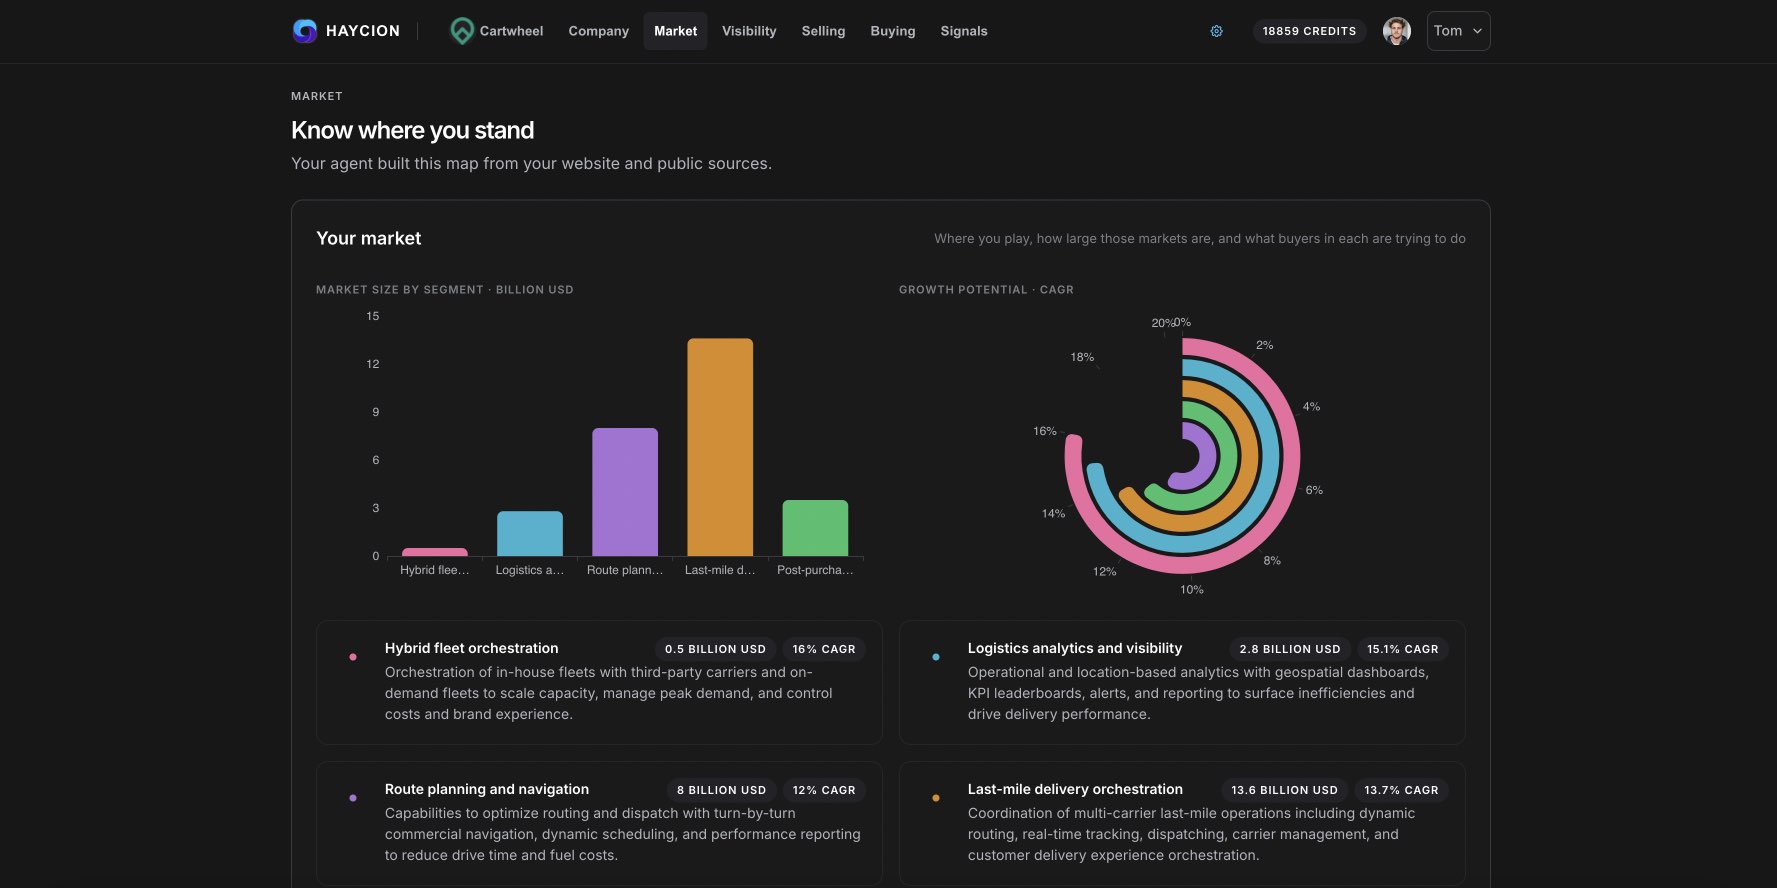Viewport: 1777px width, 888px height.
Task: Open settings via the blue gear icon
Action: coord(1217,31)
